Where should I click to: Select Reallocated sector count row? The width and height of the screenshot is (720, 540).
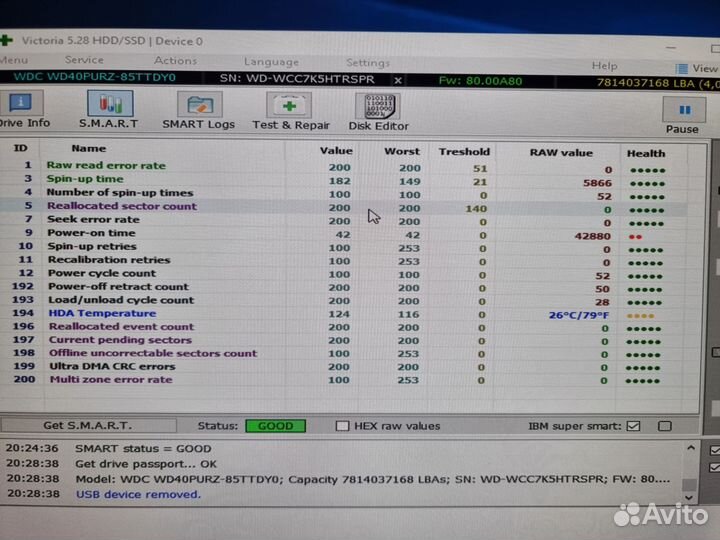coord(343,207)
